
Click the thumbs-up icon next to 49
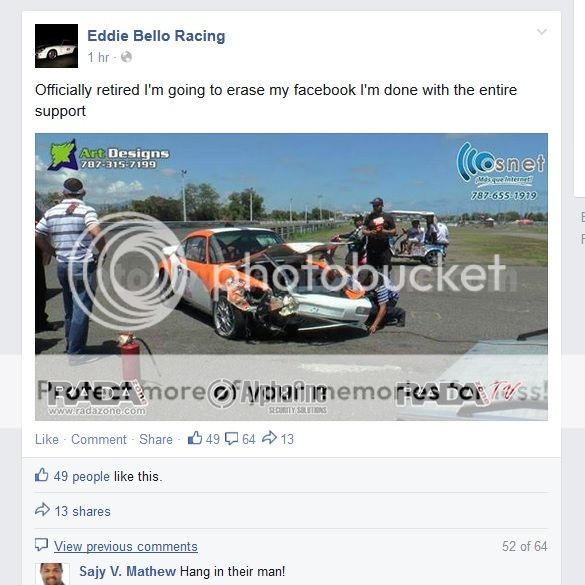pos(195,438)
